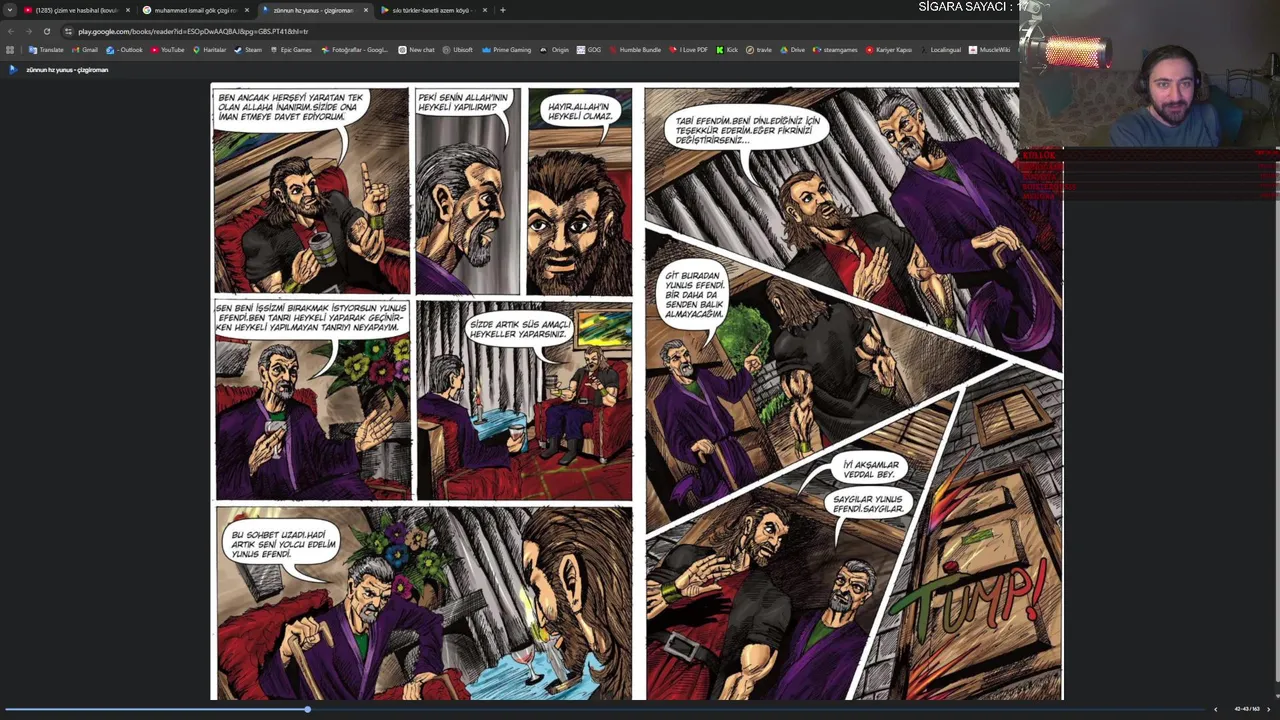The image size is (1280, 720).
Task: Close the sılo türkler tab
Action: (x=485, y=10)
